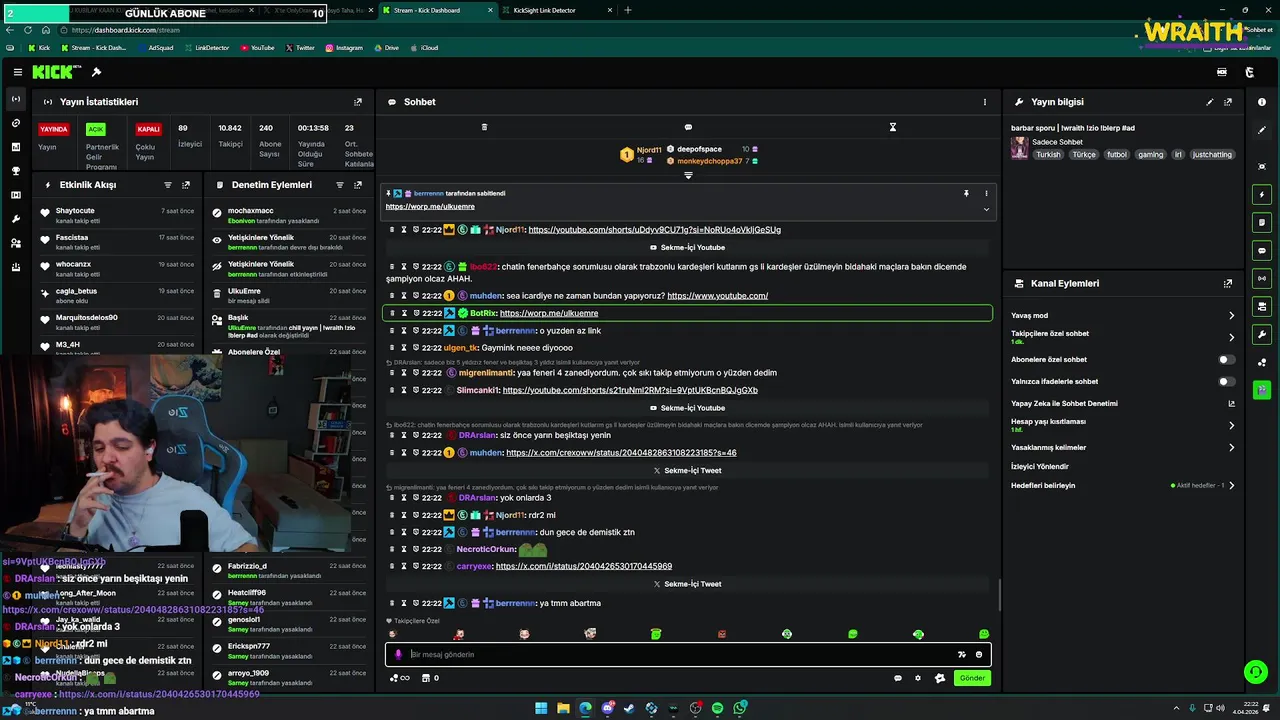Click the wrench icon in right sidebar
The width and height of the screenshot is (1280, 720).
1262,334
